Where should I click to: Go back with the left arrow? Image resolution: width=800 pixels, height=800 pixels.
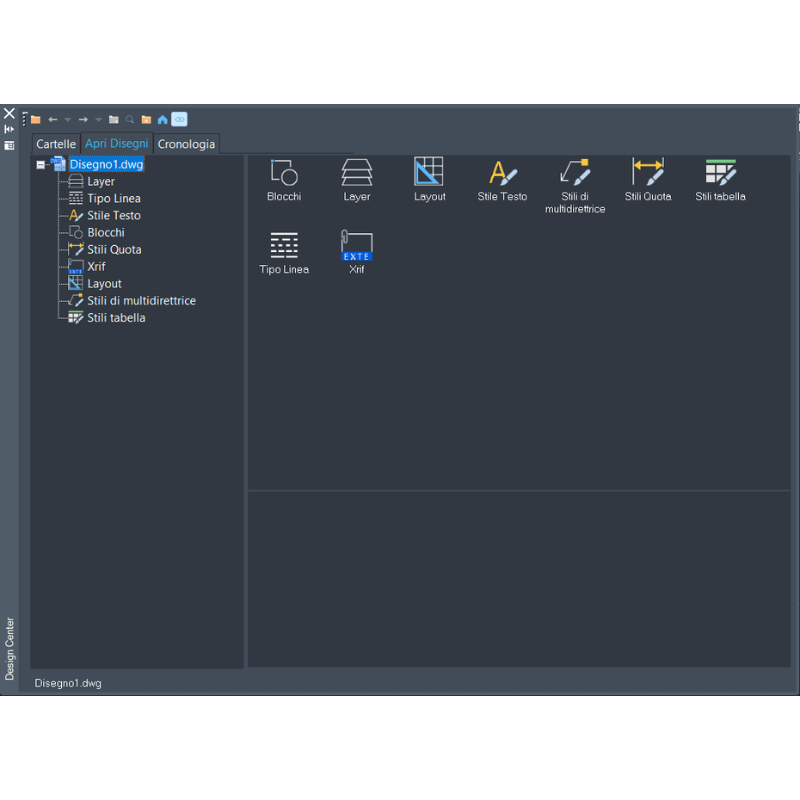pos(53,119)
